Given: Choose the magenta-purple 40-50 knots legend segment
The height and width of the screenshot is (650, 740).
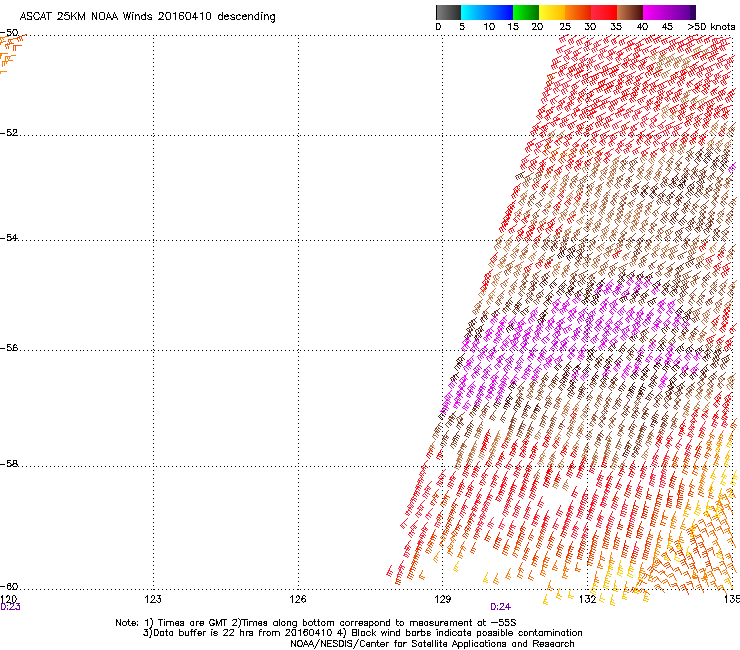Looking at the screenshot, I should 669,12.
